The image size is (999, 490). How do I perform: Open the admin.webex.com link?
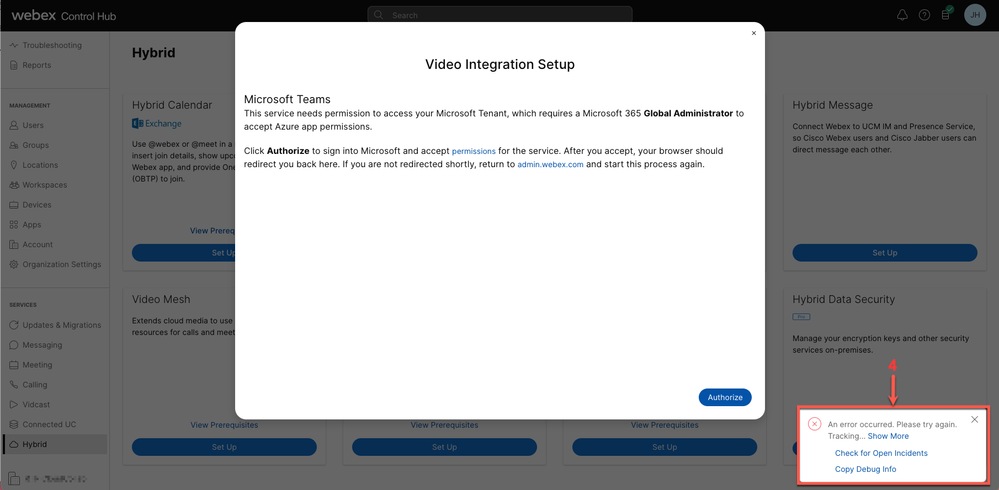coord(550,164)
